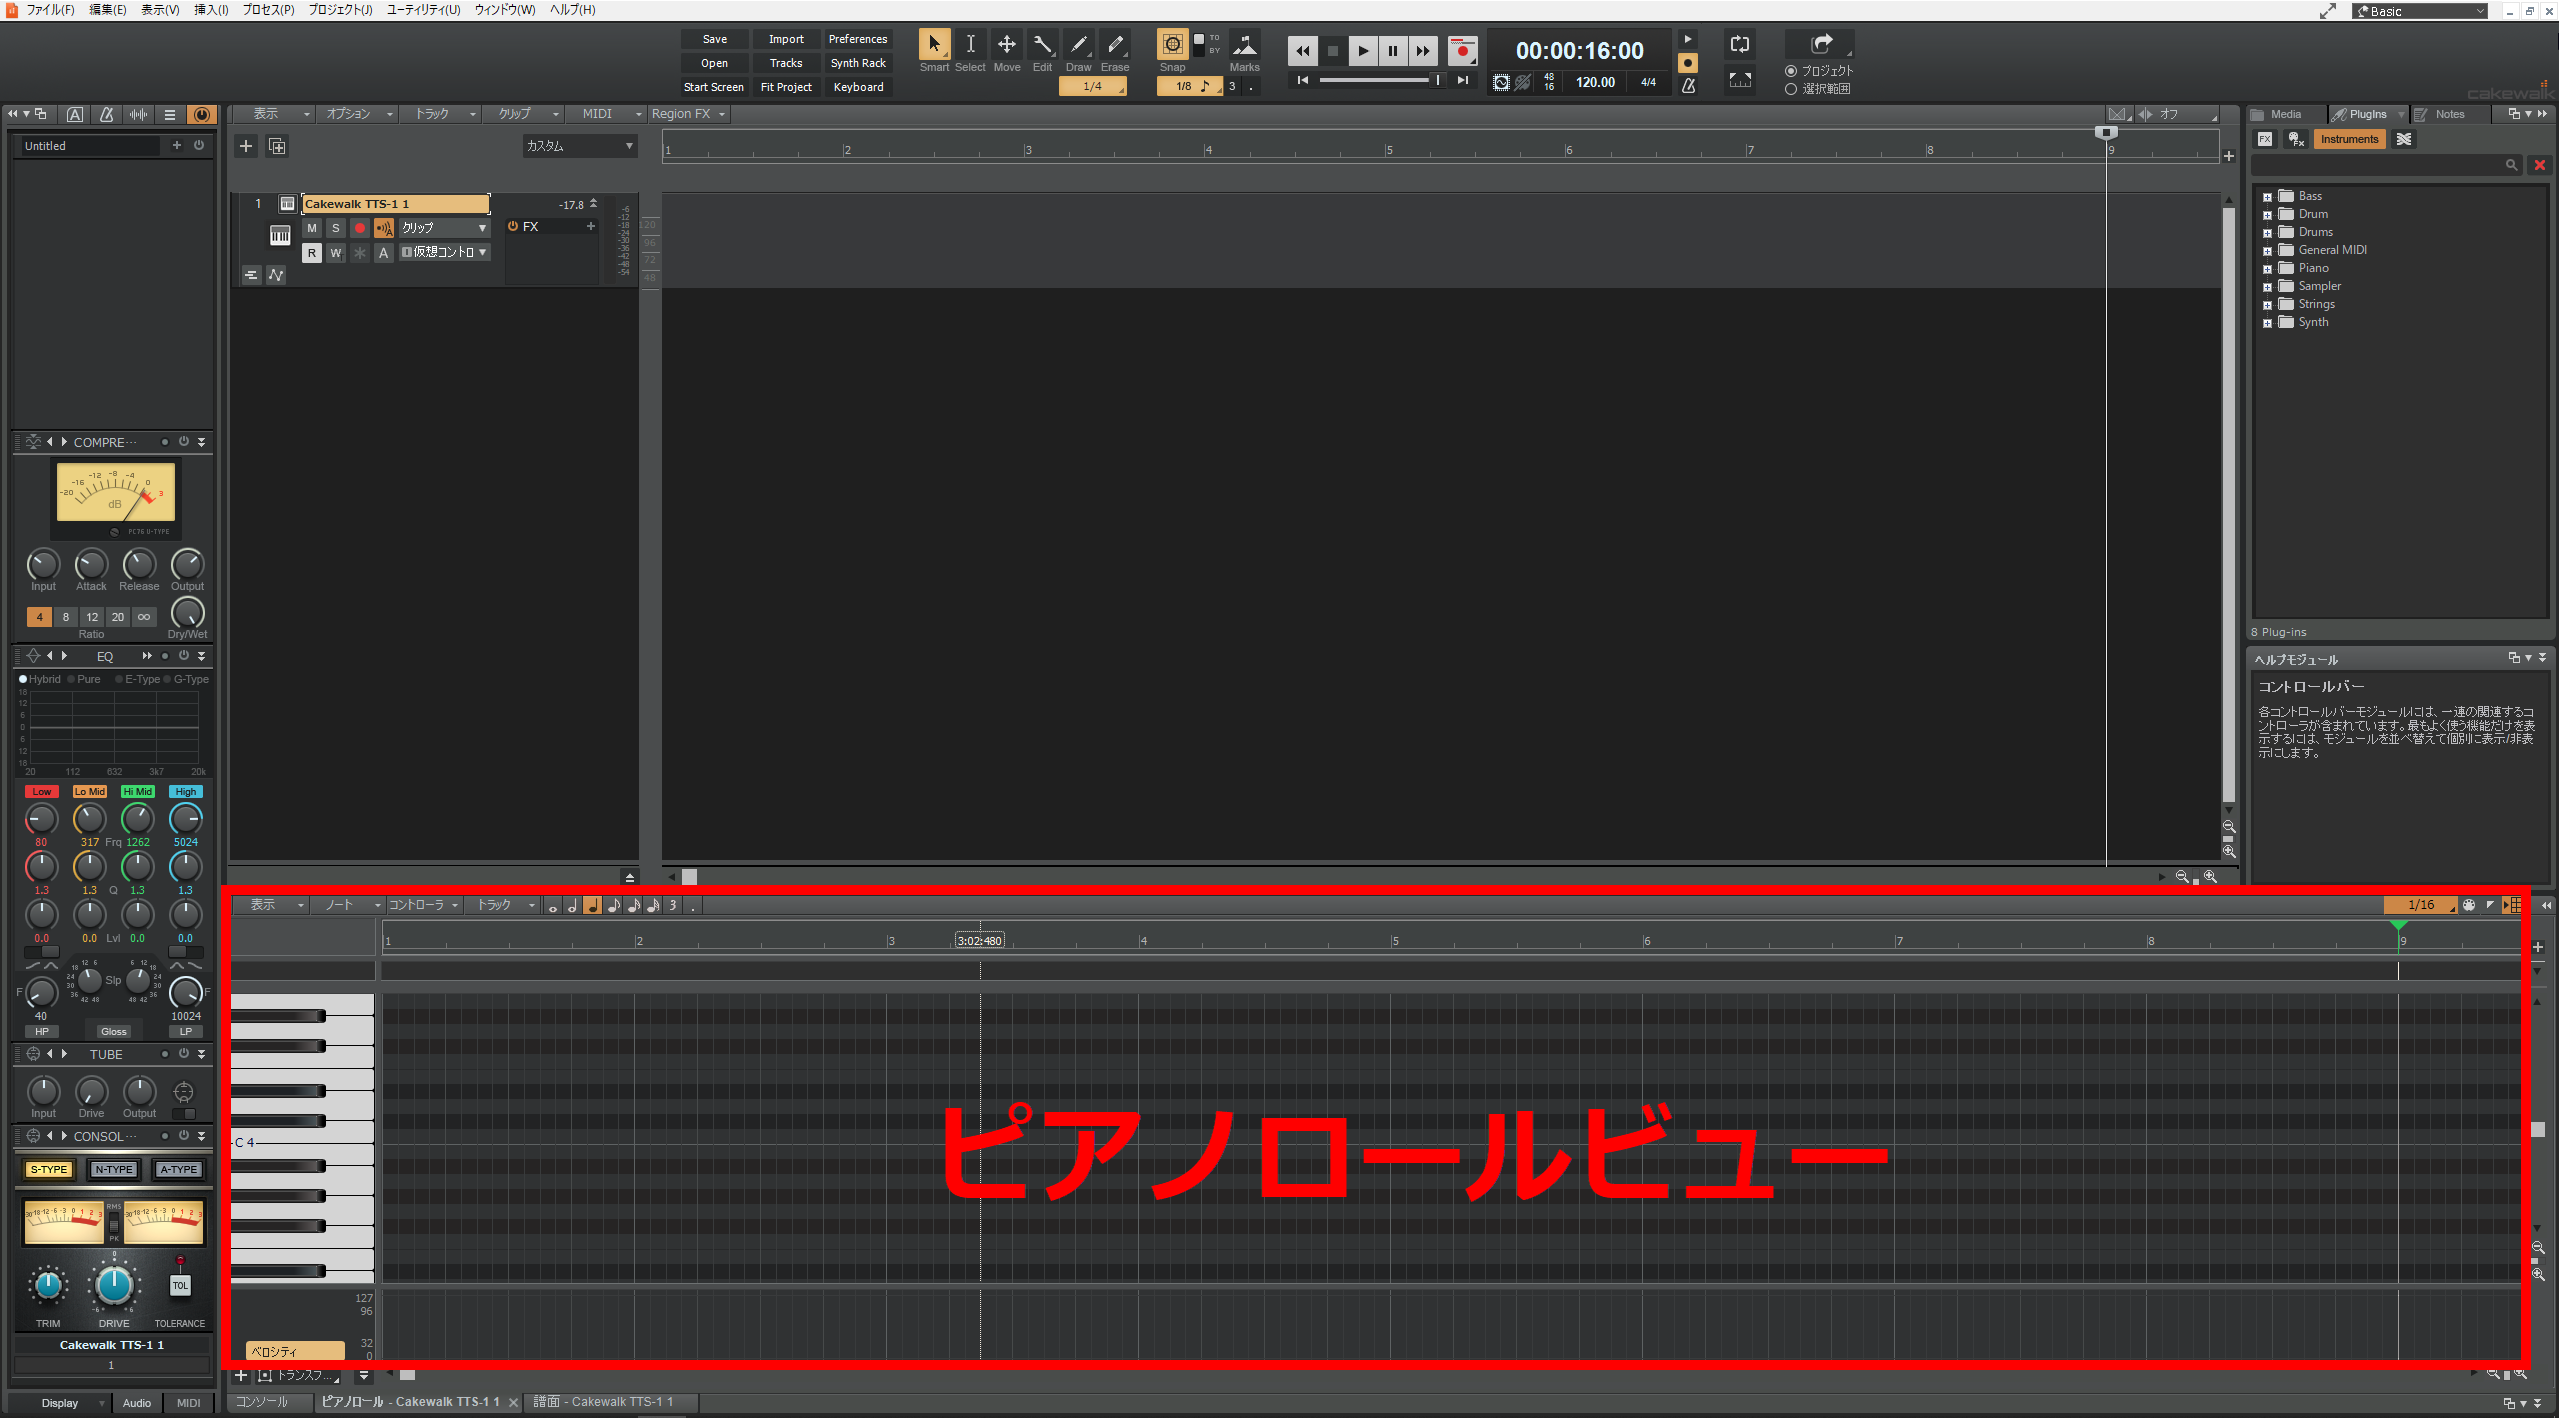Open track 1 take lanes icon
The width and height of the screenshot is (2559, 1418).
tap(251, 275)
